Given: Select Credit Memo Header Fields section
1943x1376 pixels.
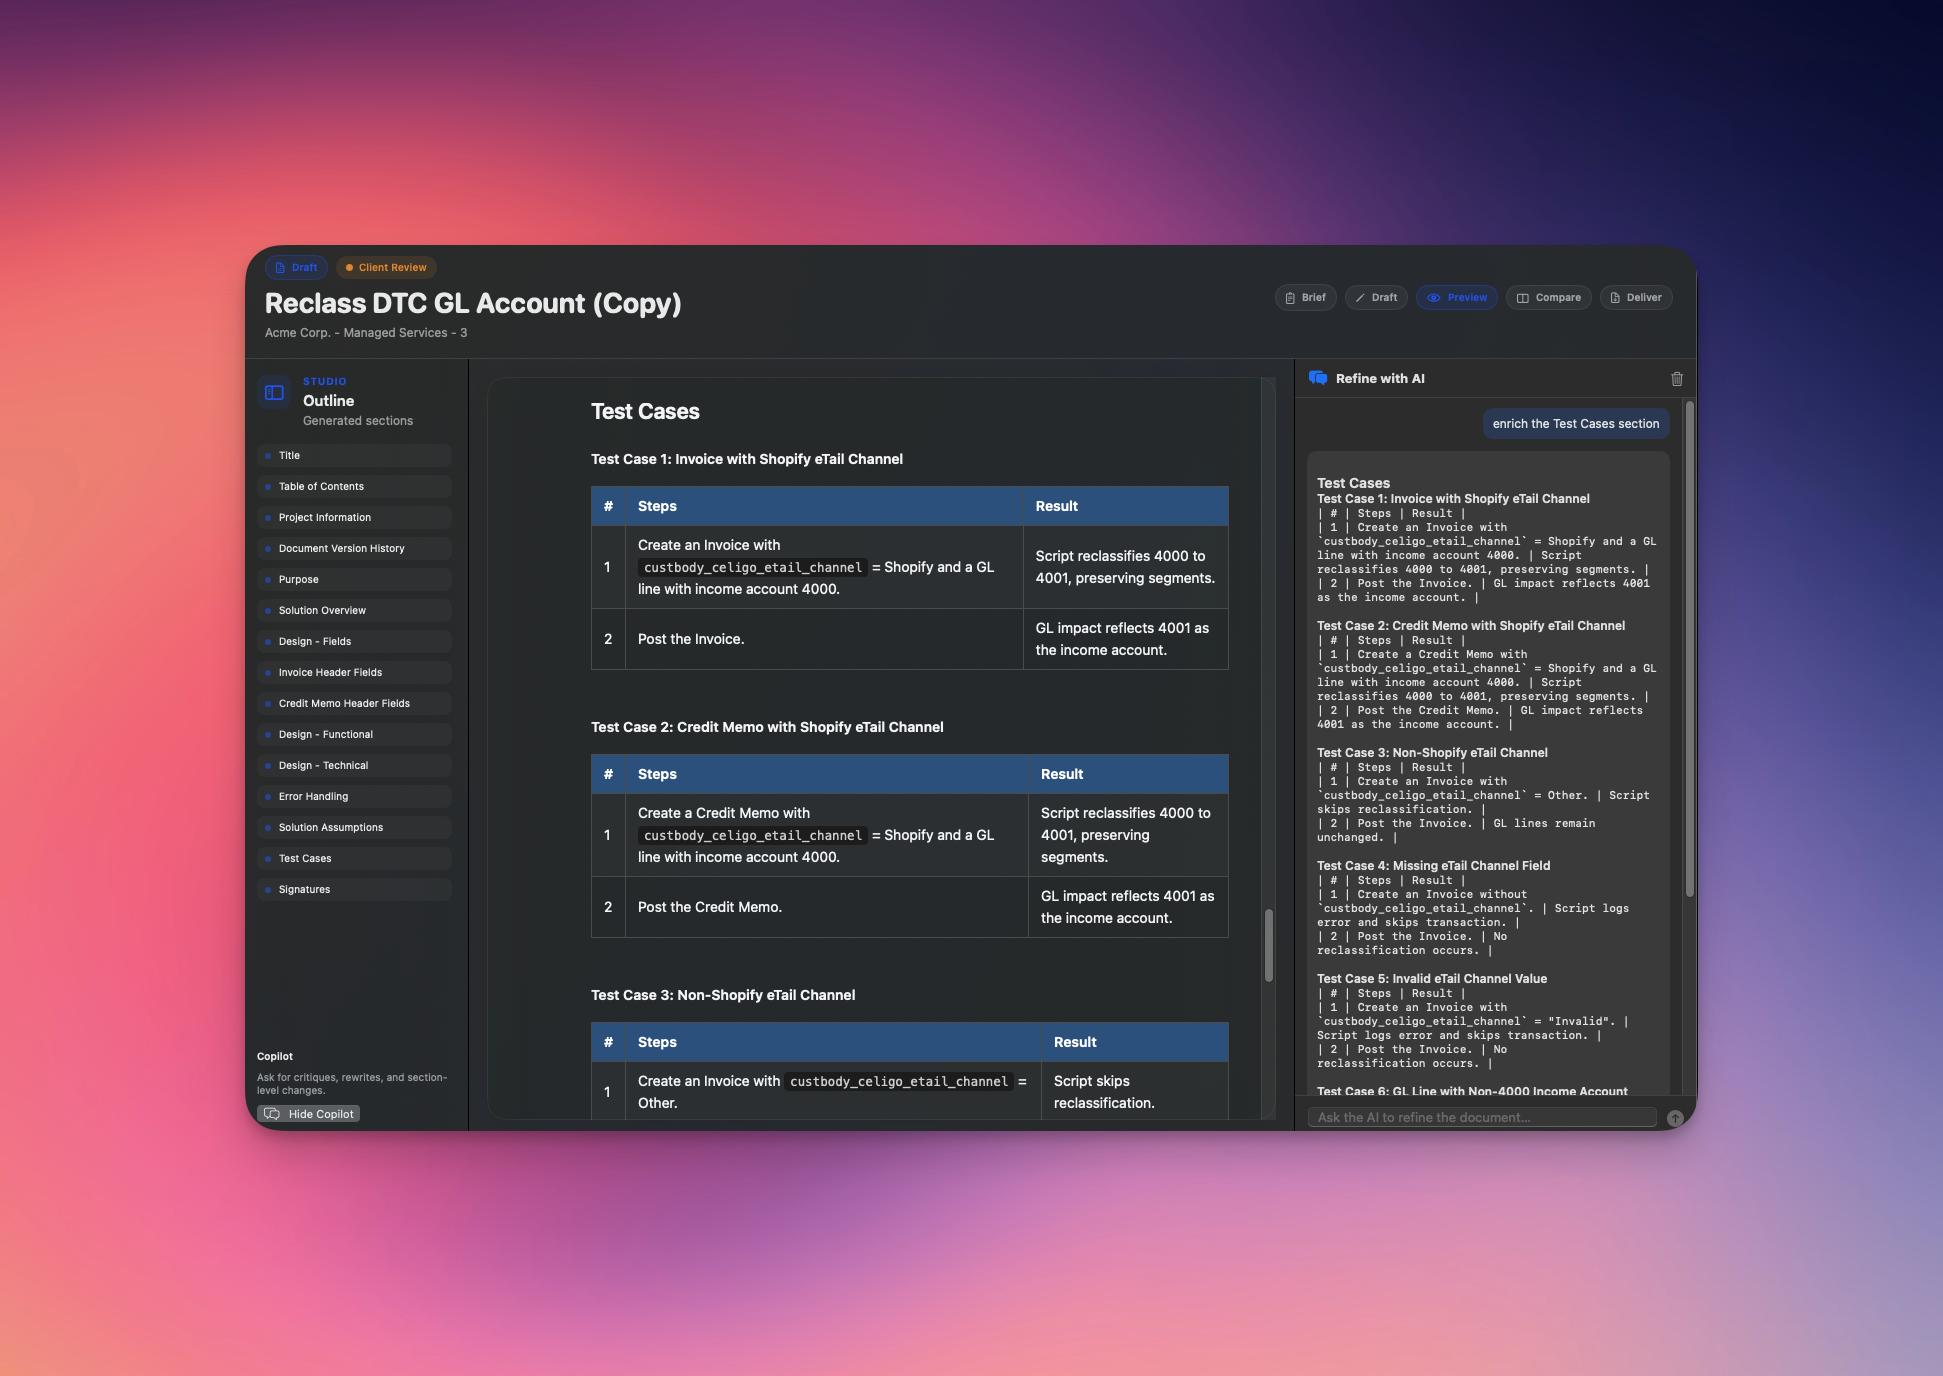Looking at the screenshot, I should pyautogui.click(x=354, y=703).
